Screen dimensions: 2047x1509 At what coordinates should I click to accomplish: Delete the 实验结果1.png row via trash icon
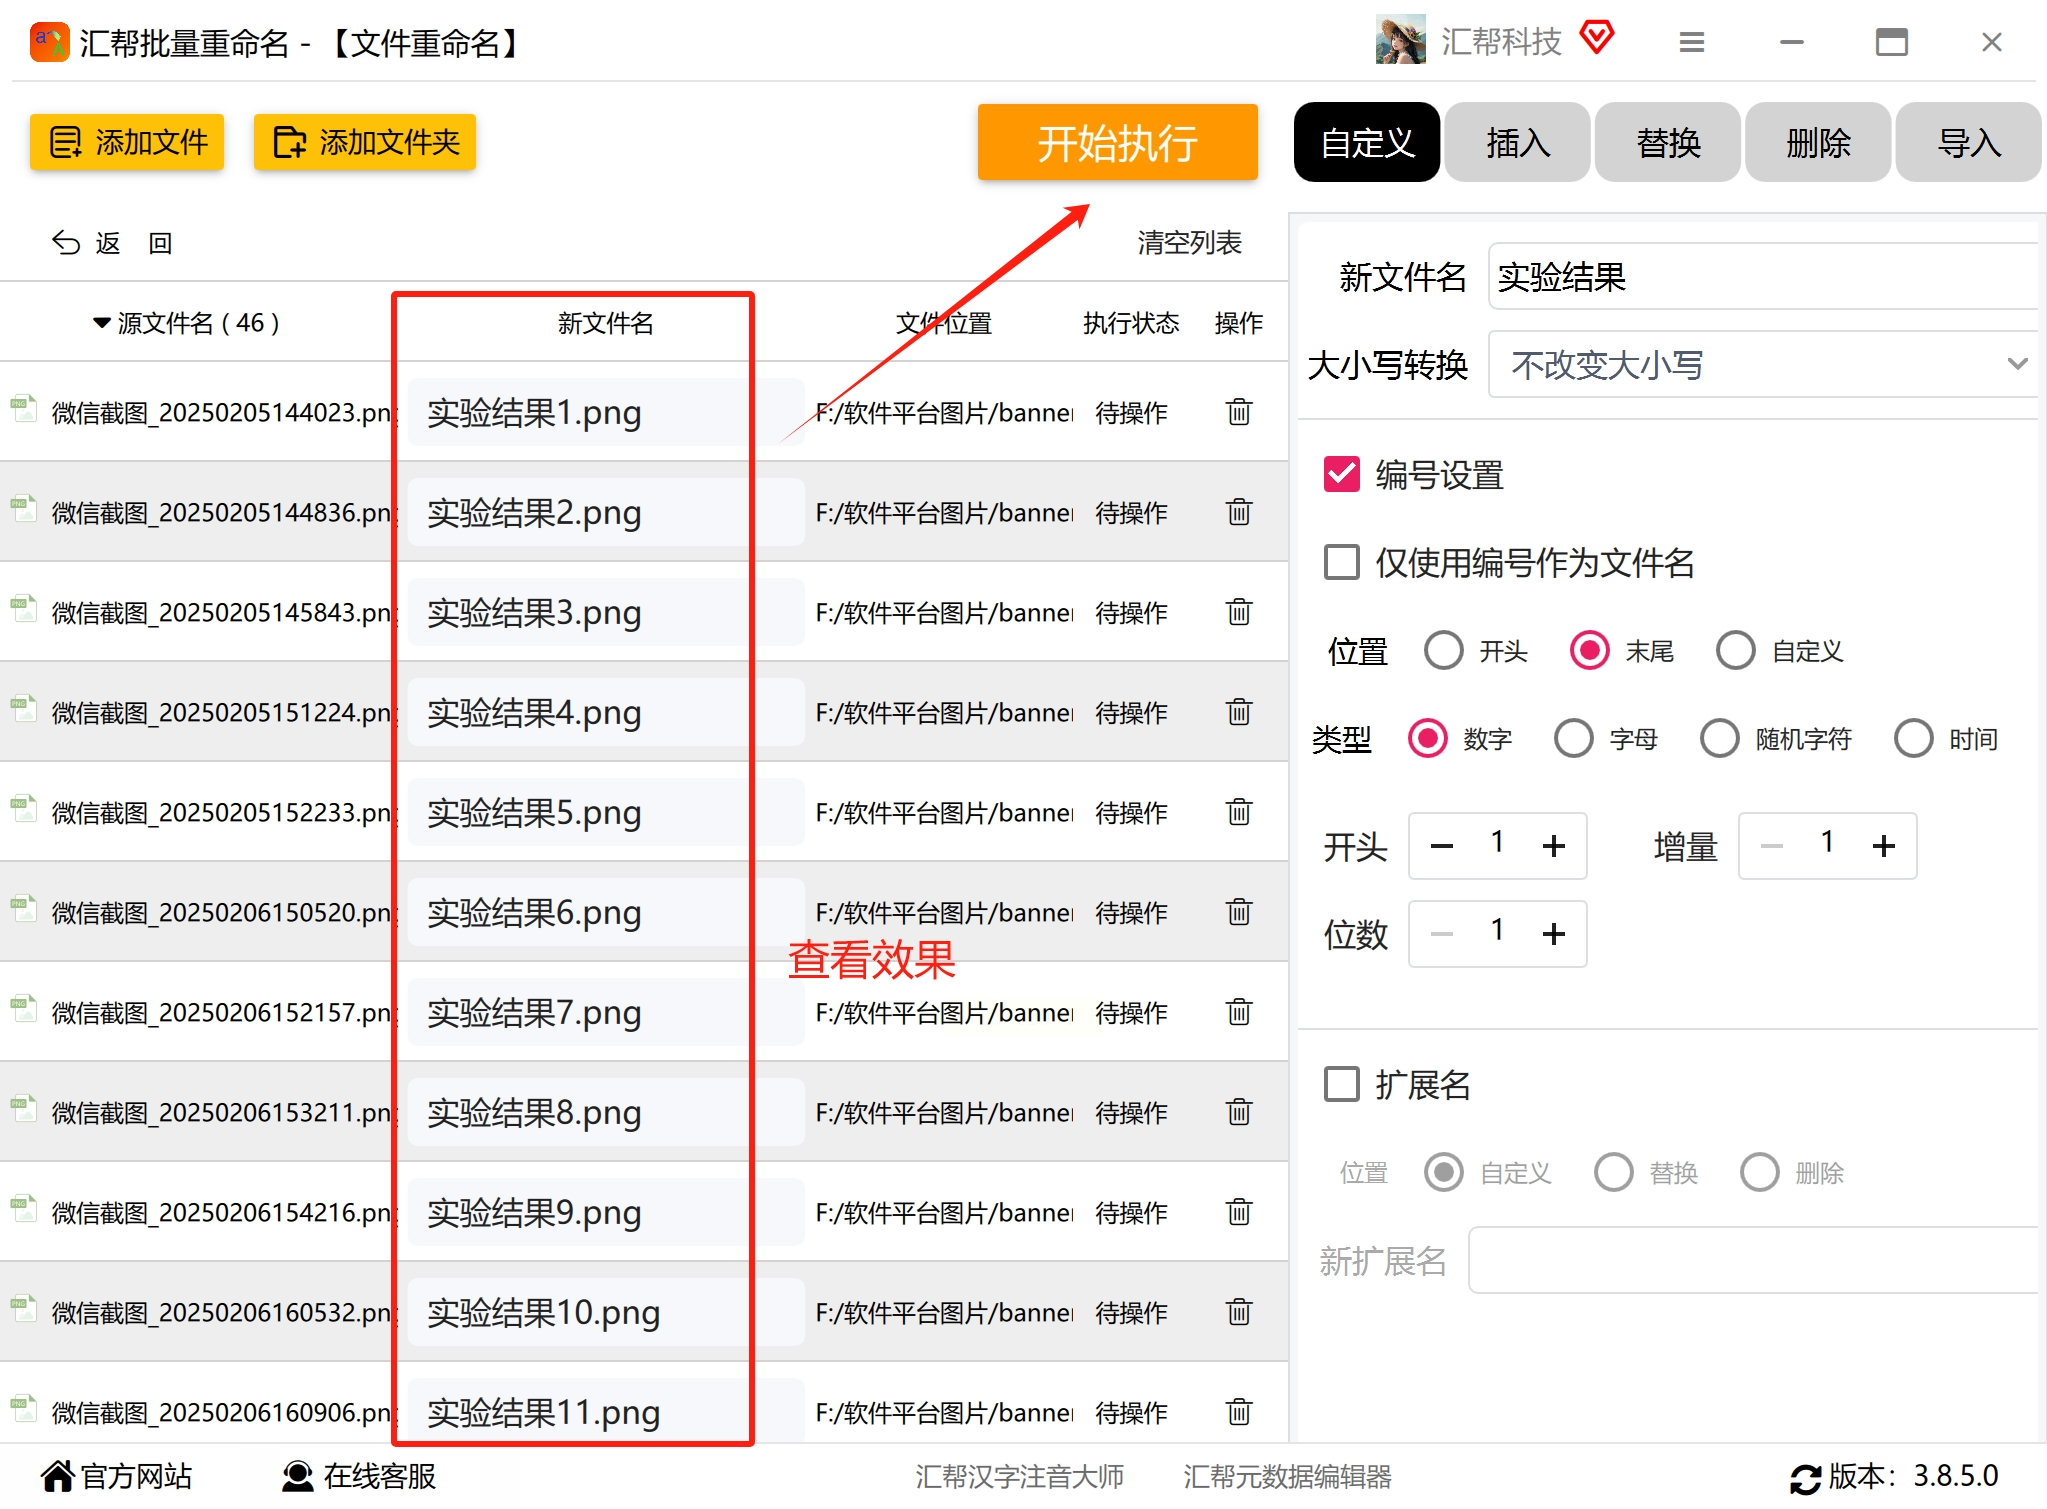(1238, 412)
